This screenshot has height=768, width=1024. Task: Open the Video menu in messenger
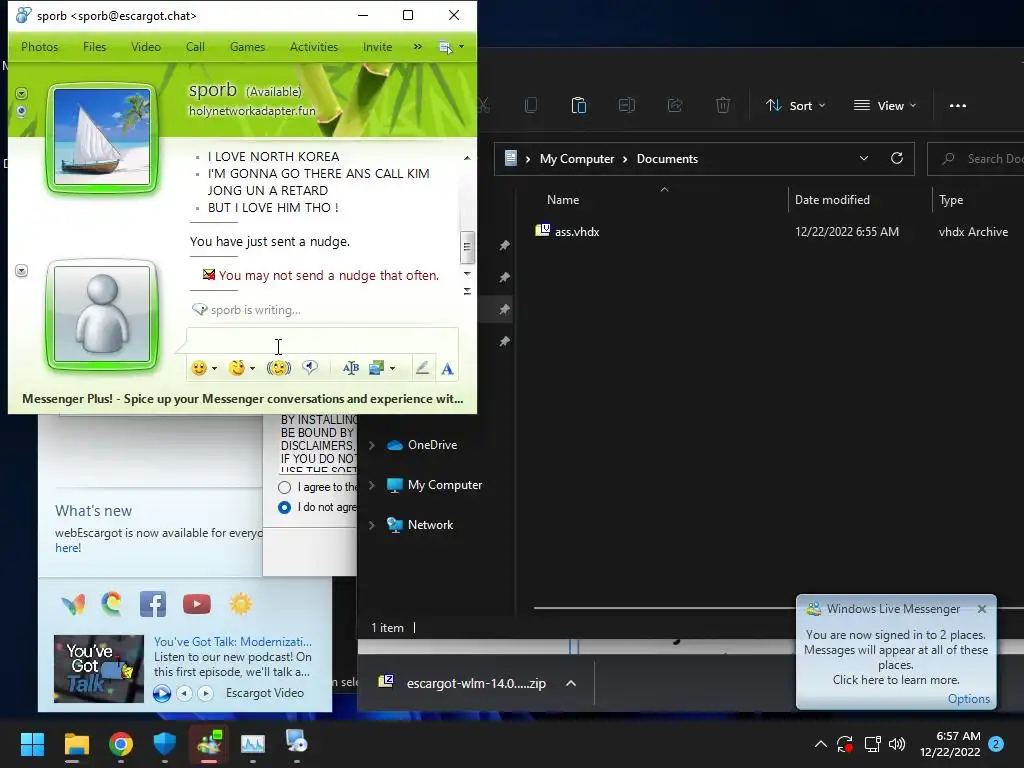point(146,47)
